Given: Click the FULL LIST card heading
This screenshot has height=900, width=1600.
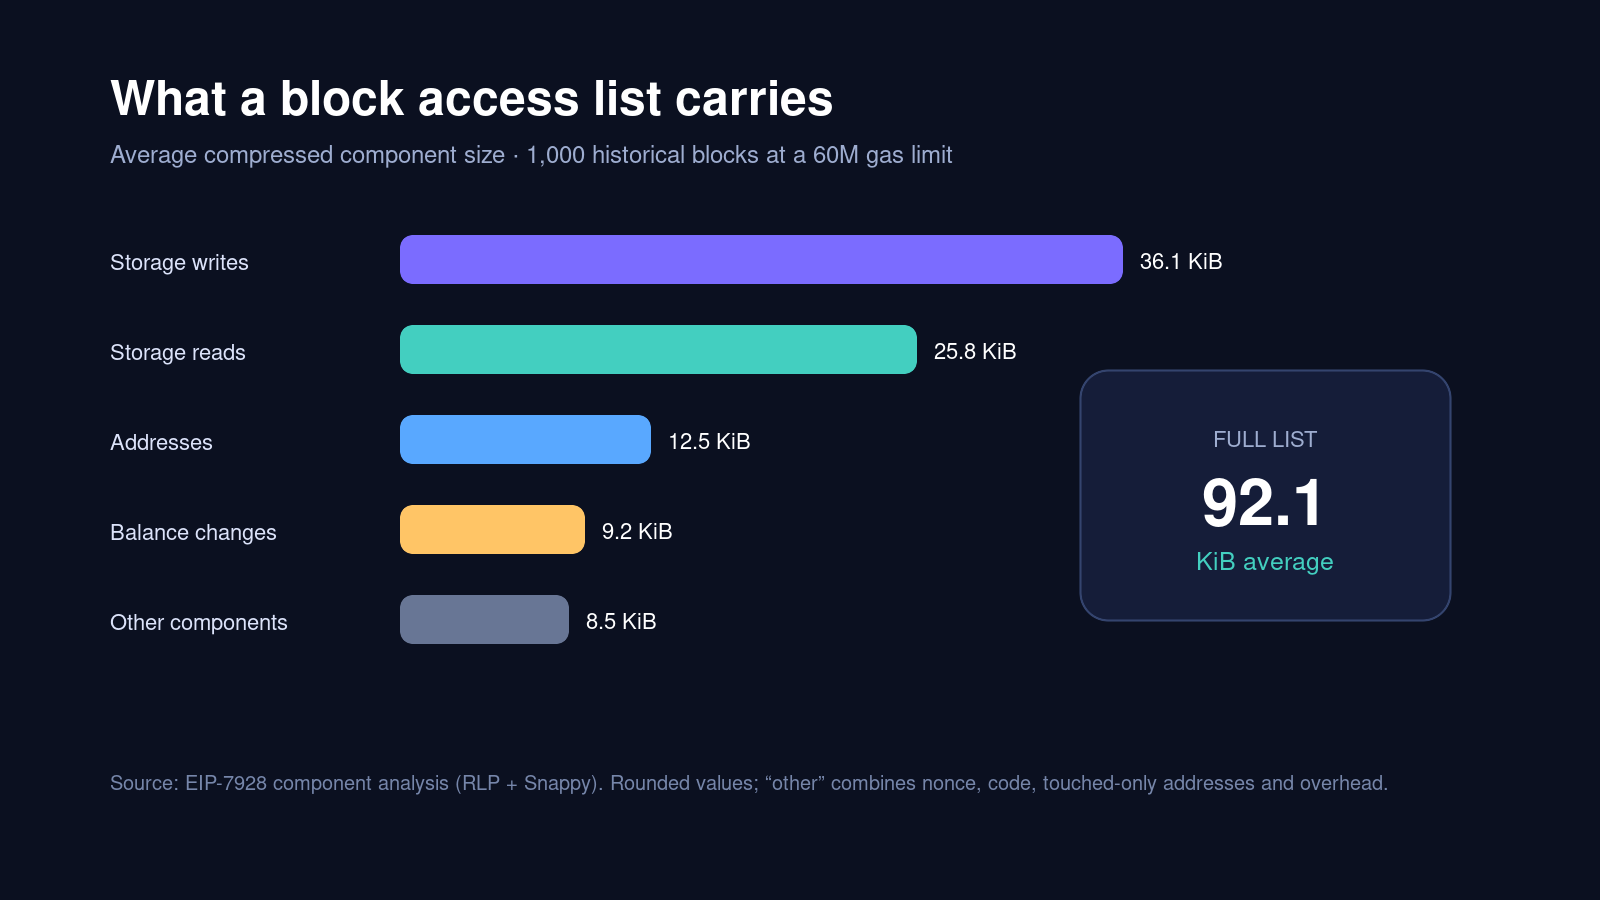Looking at the screenshot, I should (x=1265, y=439).
